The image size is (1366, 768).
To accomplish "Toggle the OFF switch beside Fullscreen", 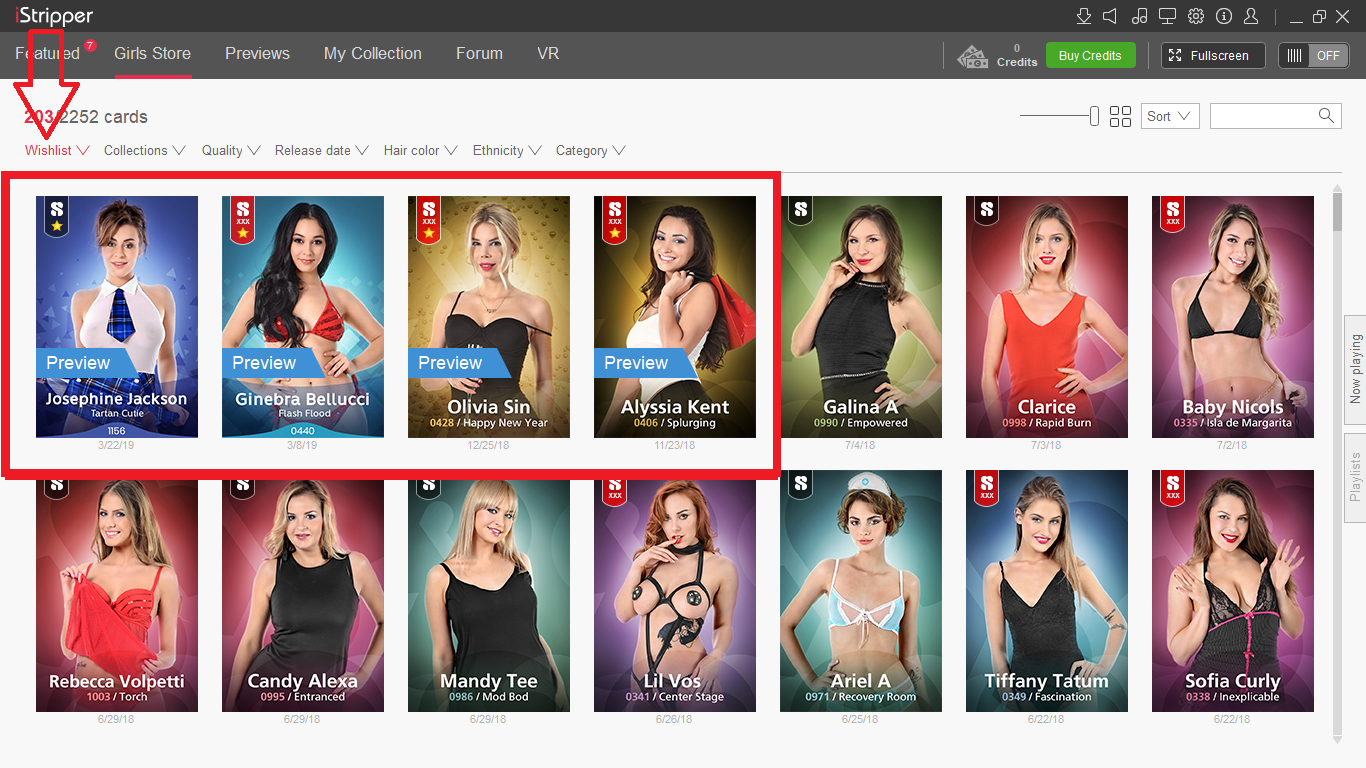I will [1313, 56].
